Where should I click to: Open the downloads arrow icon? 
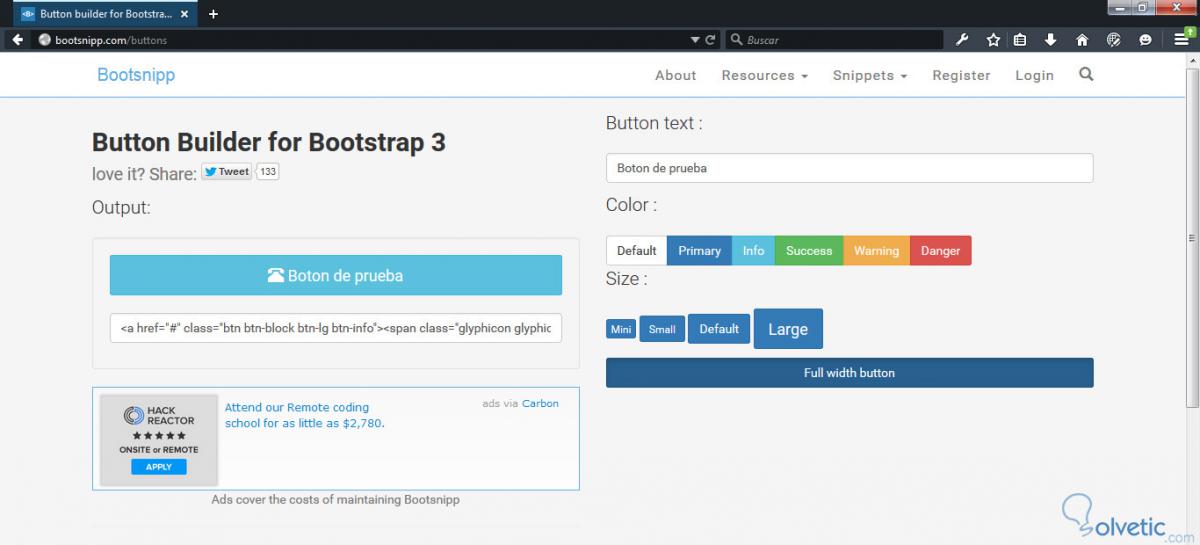coord(1051,40)
